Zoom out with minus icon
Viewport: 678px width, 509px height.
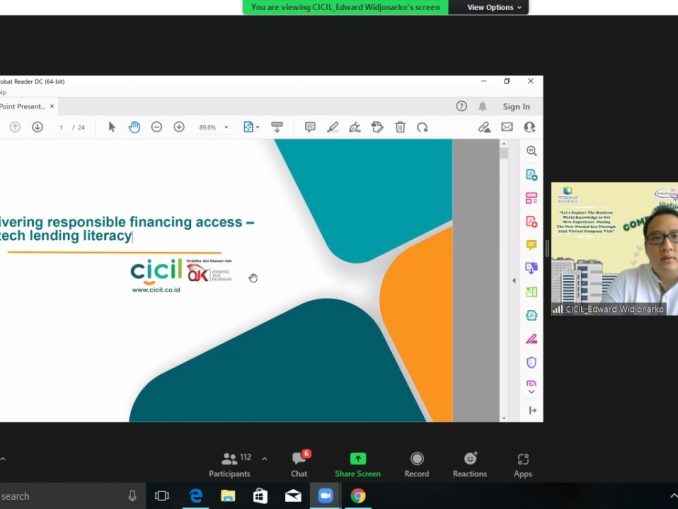tap(157, 127)
